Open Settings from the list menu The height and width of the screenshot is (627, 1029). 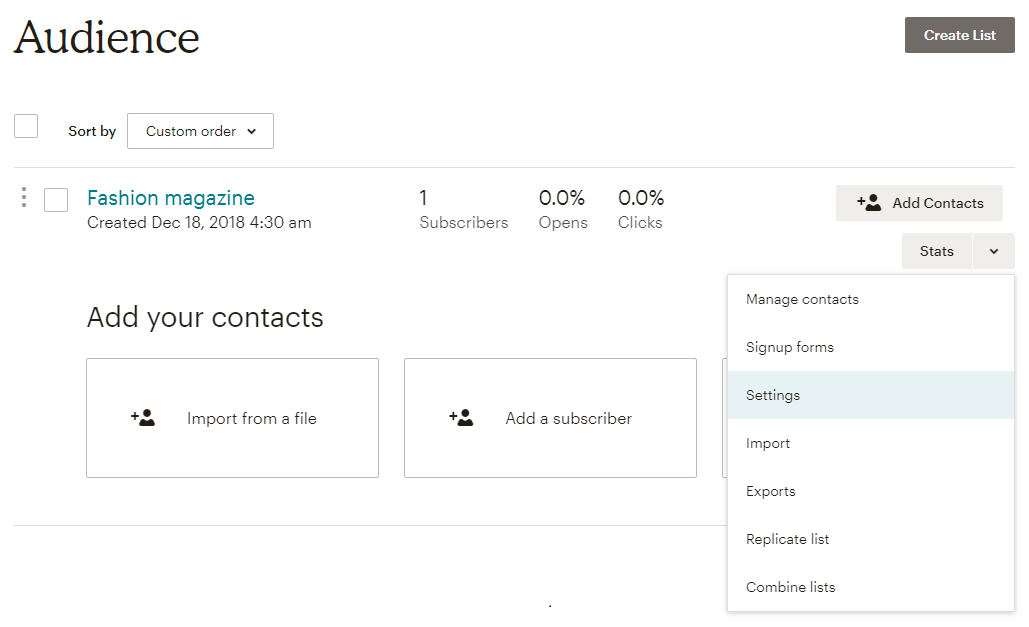coord(871,395)
